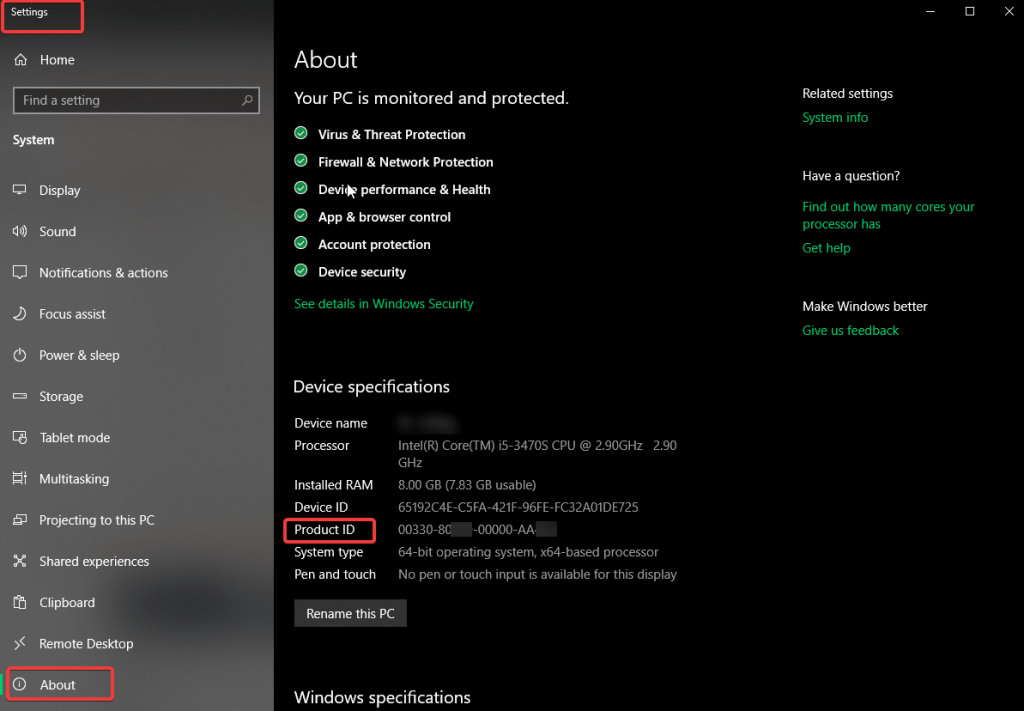Select Power & sleep
The width and height of the screenshot is (1024, 711).
[79, 355]
